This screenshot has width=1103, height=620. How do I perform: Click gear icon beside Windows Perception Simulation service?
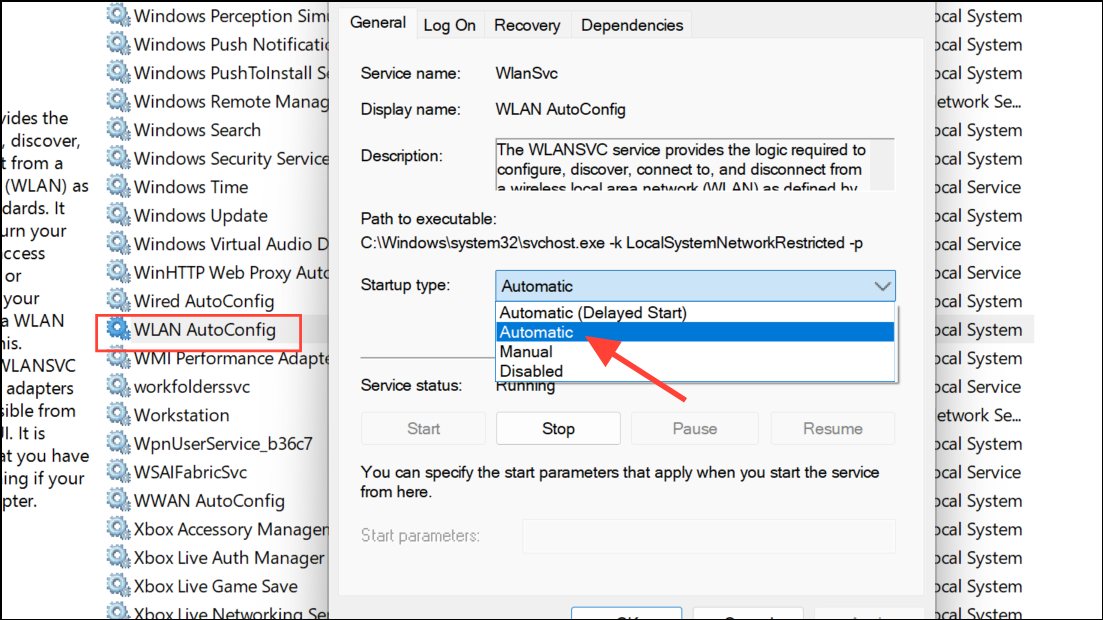pyautogui.click(x=118, y=15)
